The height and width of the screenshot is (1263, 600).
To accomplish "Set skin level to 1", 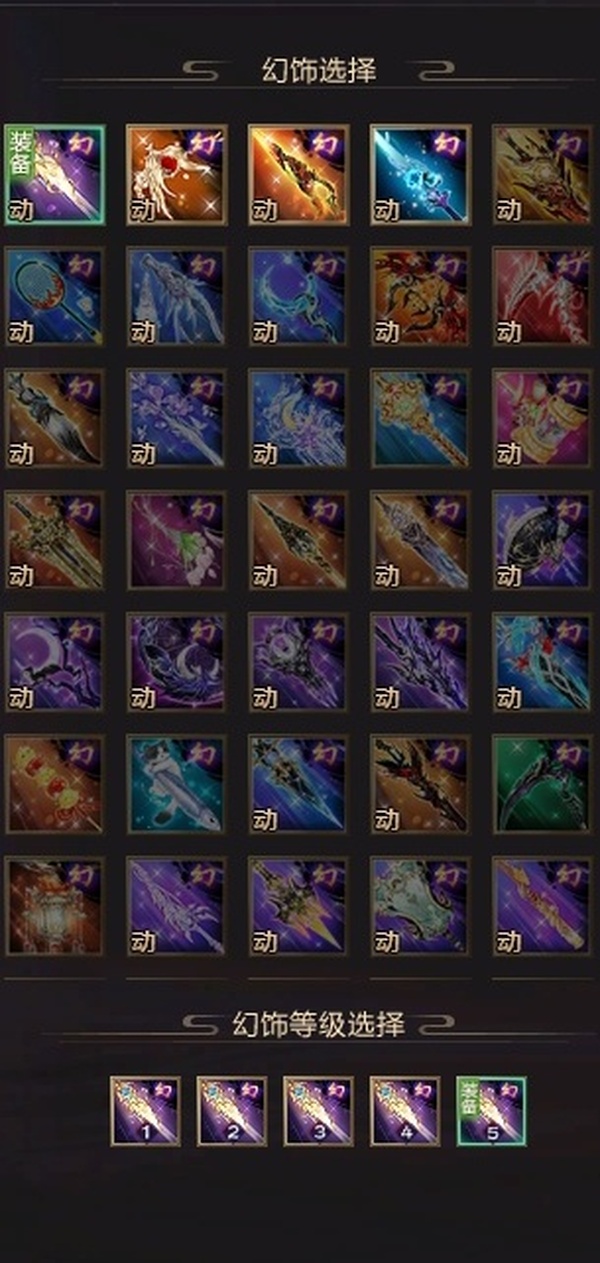I will click(146, 1111).
